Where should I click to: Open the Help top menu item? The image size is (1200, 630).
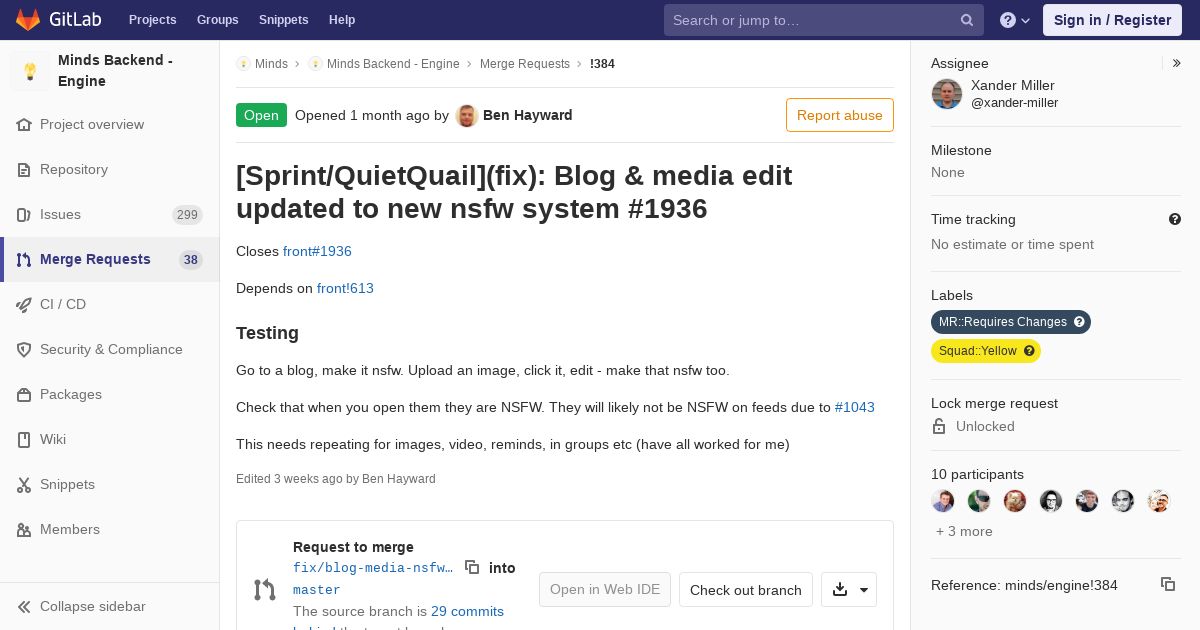[342, 20]
